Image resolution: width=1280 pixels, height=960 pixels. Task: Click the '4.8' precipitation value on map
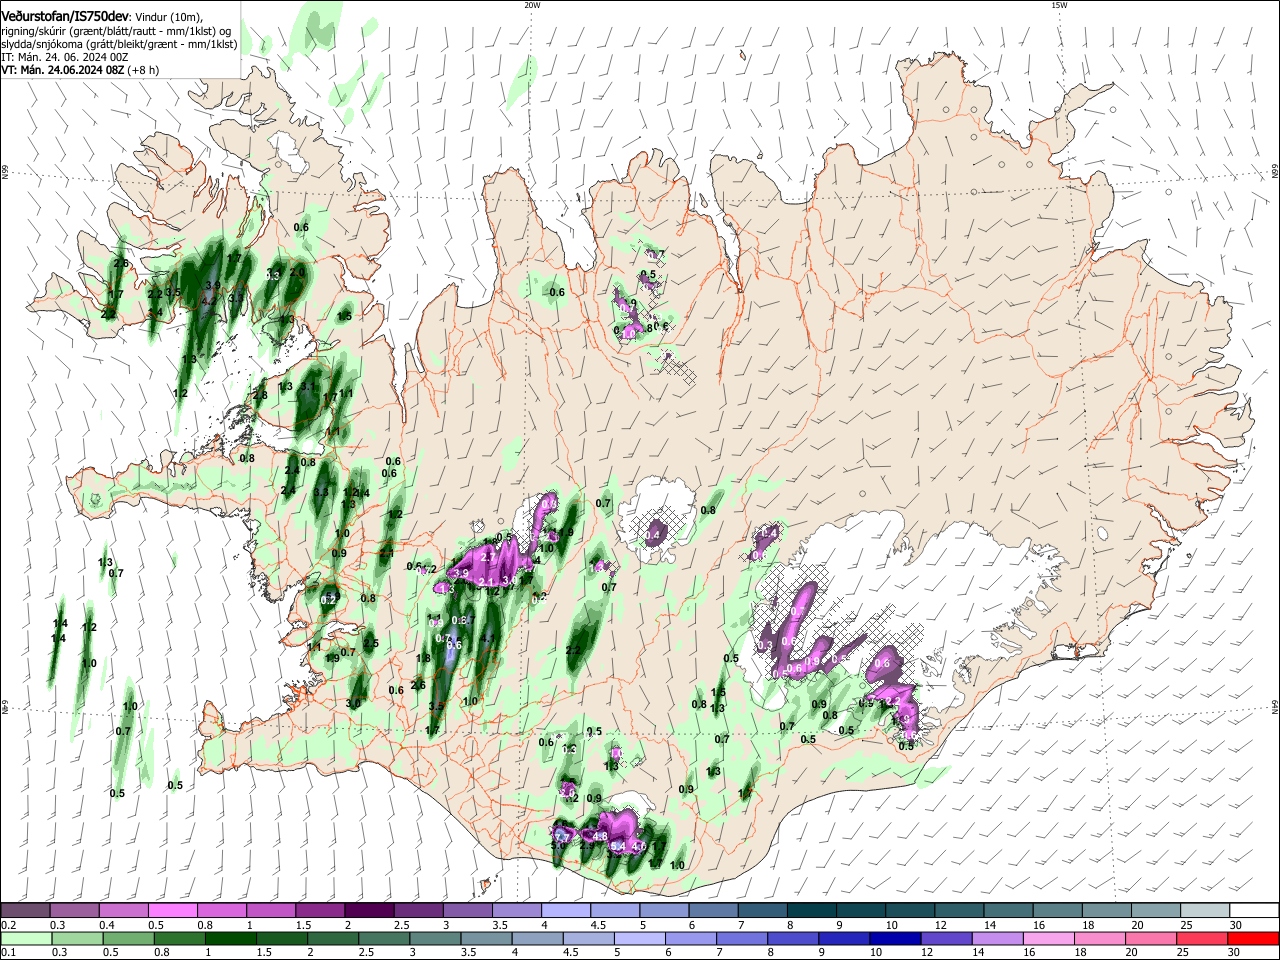(x=601, y=836)
